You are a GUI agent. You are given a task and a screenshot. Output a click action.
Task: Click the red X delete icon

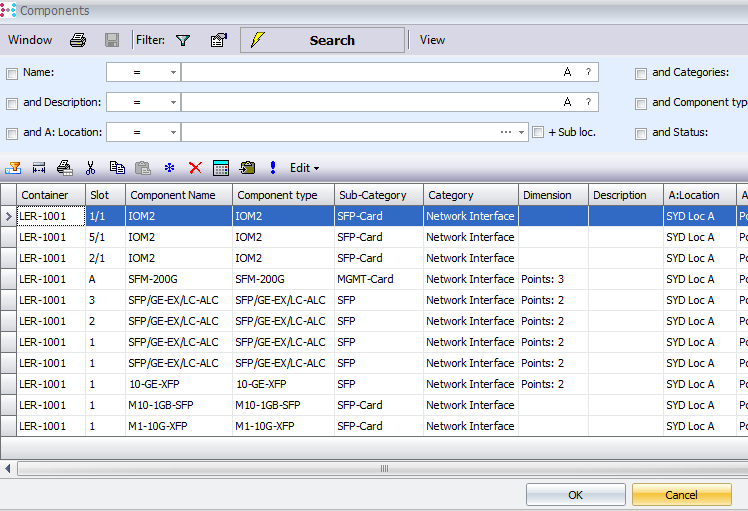(x=195, y=168)
